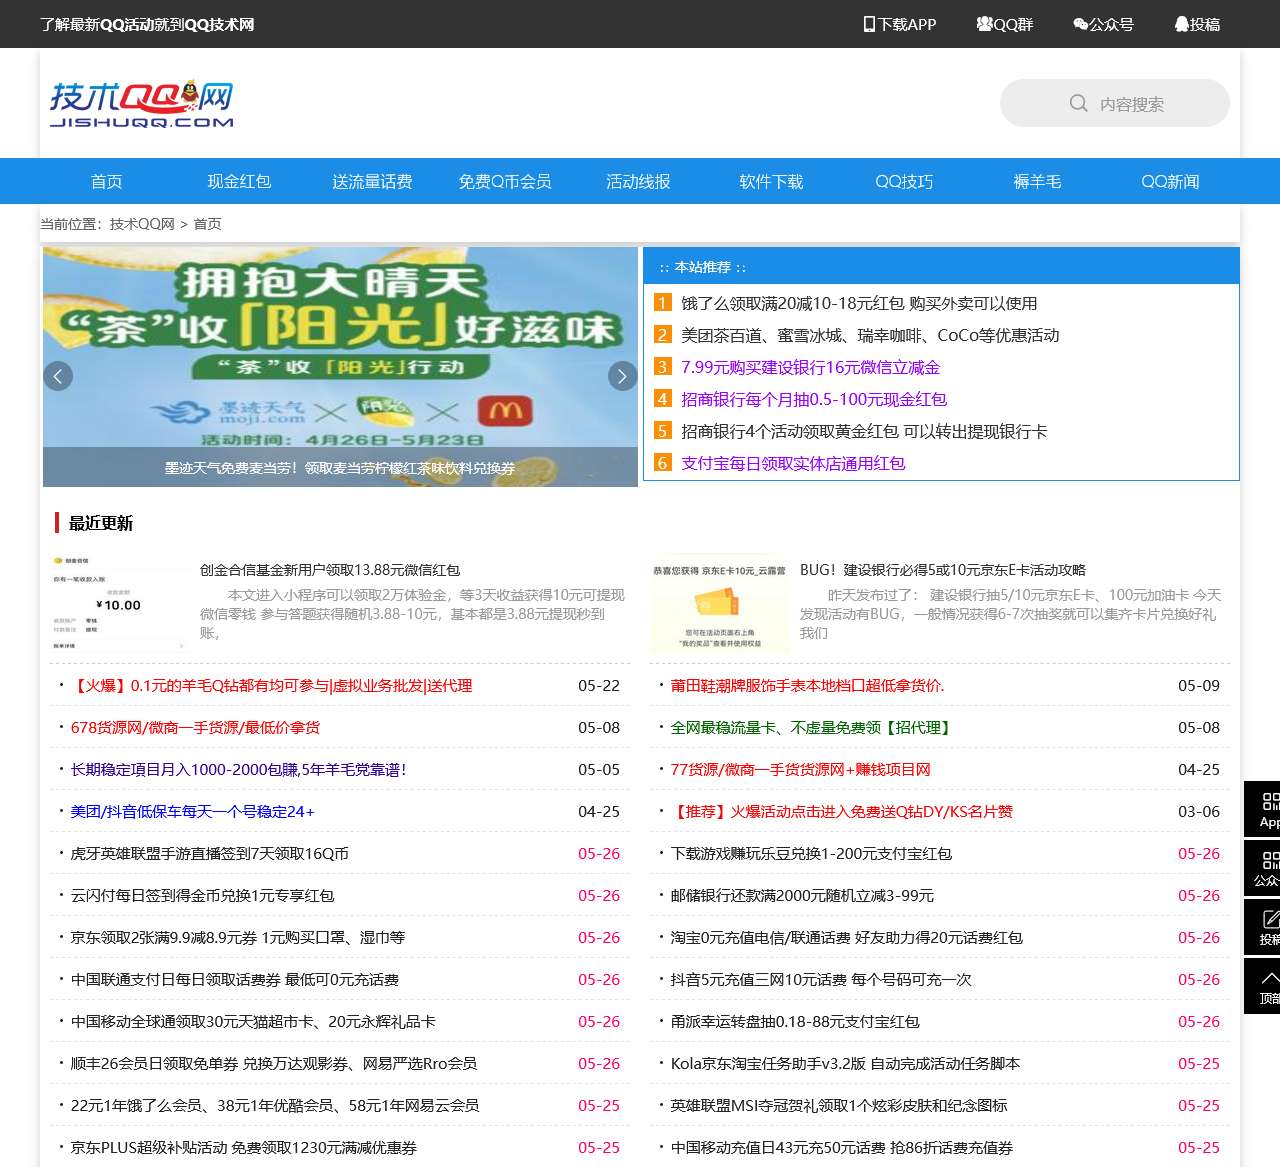
Task: Click the magnifier search icon
Action: (1078, 103)
